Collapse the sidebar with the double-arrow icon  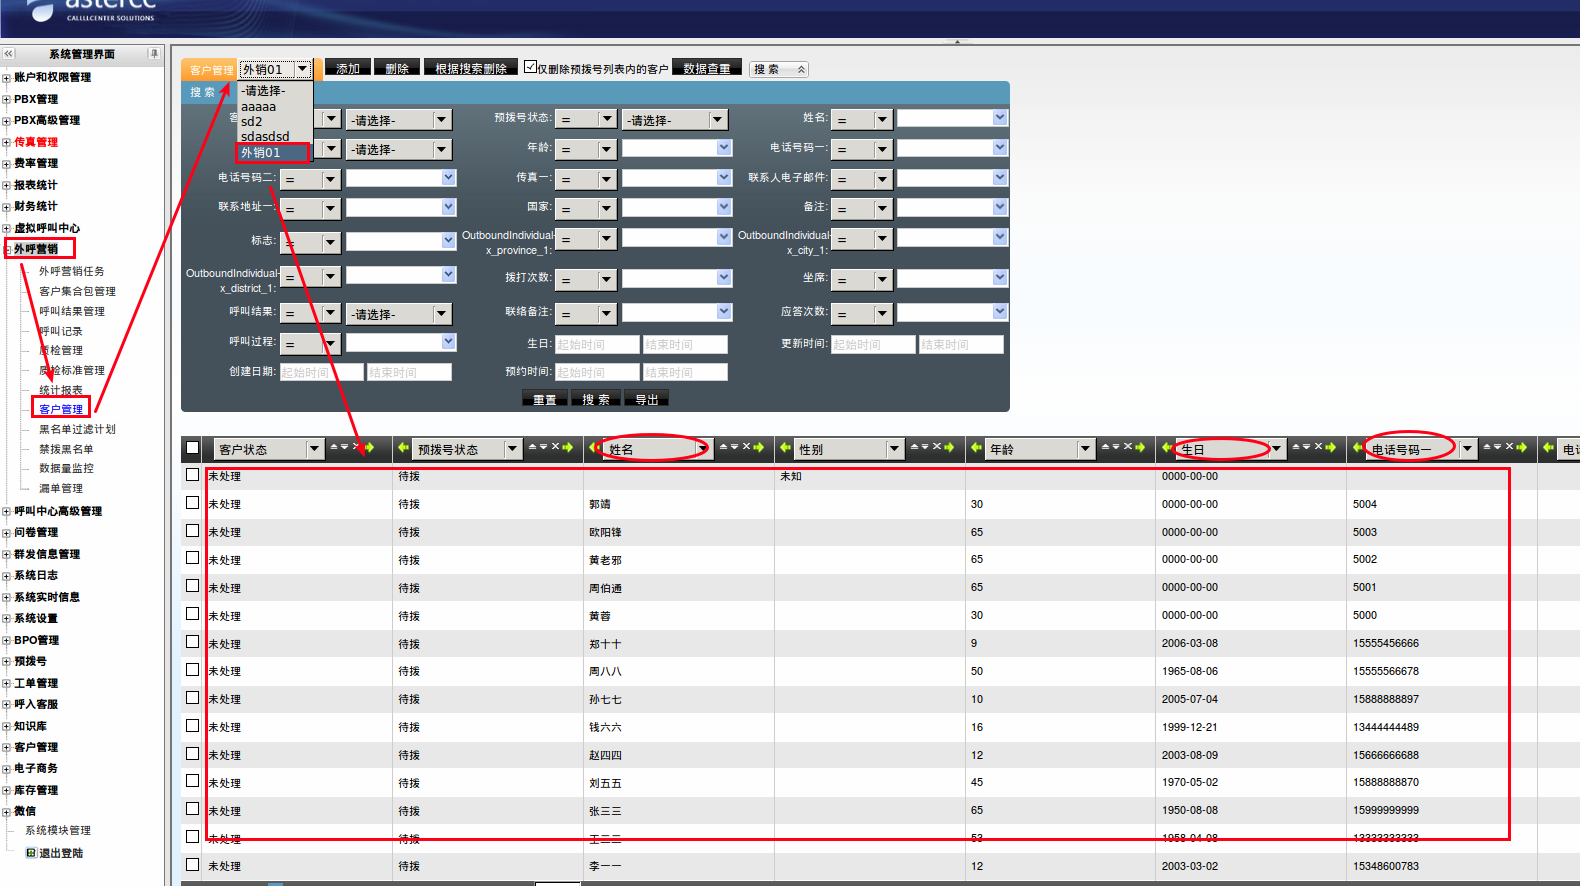[x=9, y=54]
